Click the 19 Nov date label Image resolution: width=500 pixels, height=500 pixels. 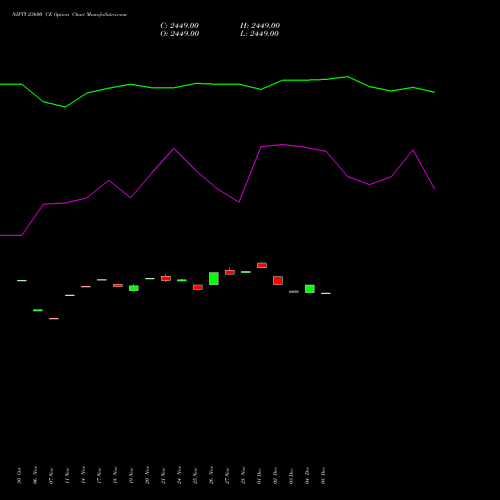[131, 476]
